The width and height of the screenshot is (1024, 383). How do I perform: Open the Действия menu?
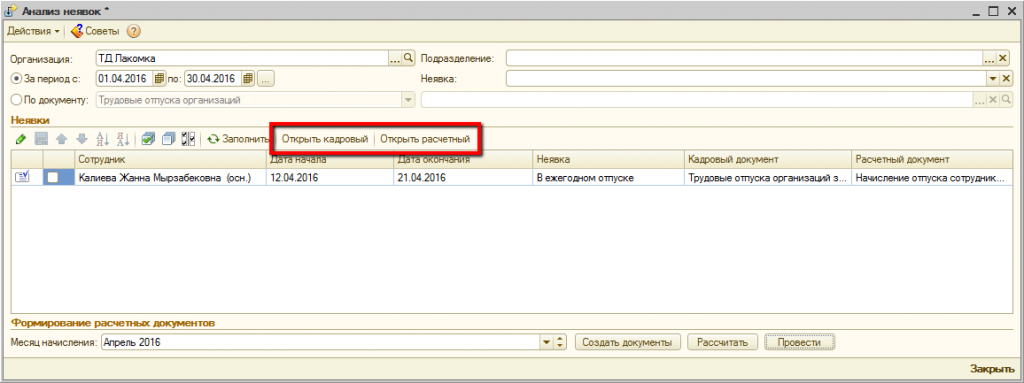pos(33,31)
